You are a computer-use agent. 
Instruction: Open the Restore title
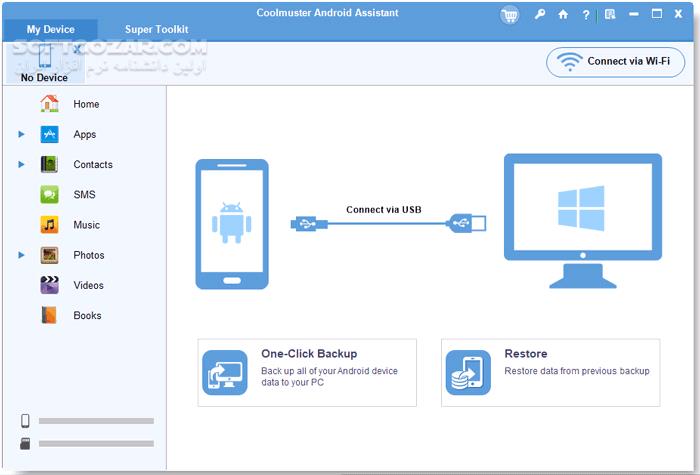coord(526,354)
